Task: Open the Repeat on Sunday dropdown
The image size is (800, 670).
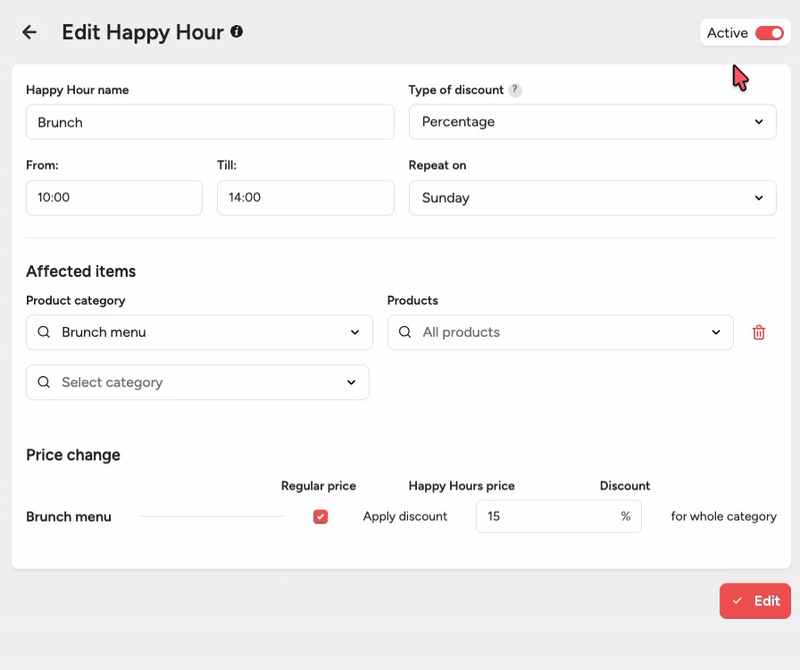Action: tap(592, 198)
